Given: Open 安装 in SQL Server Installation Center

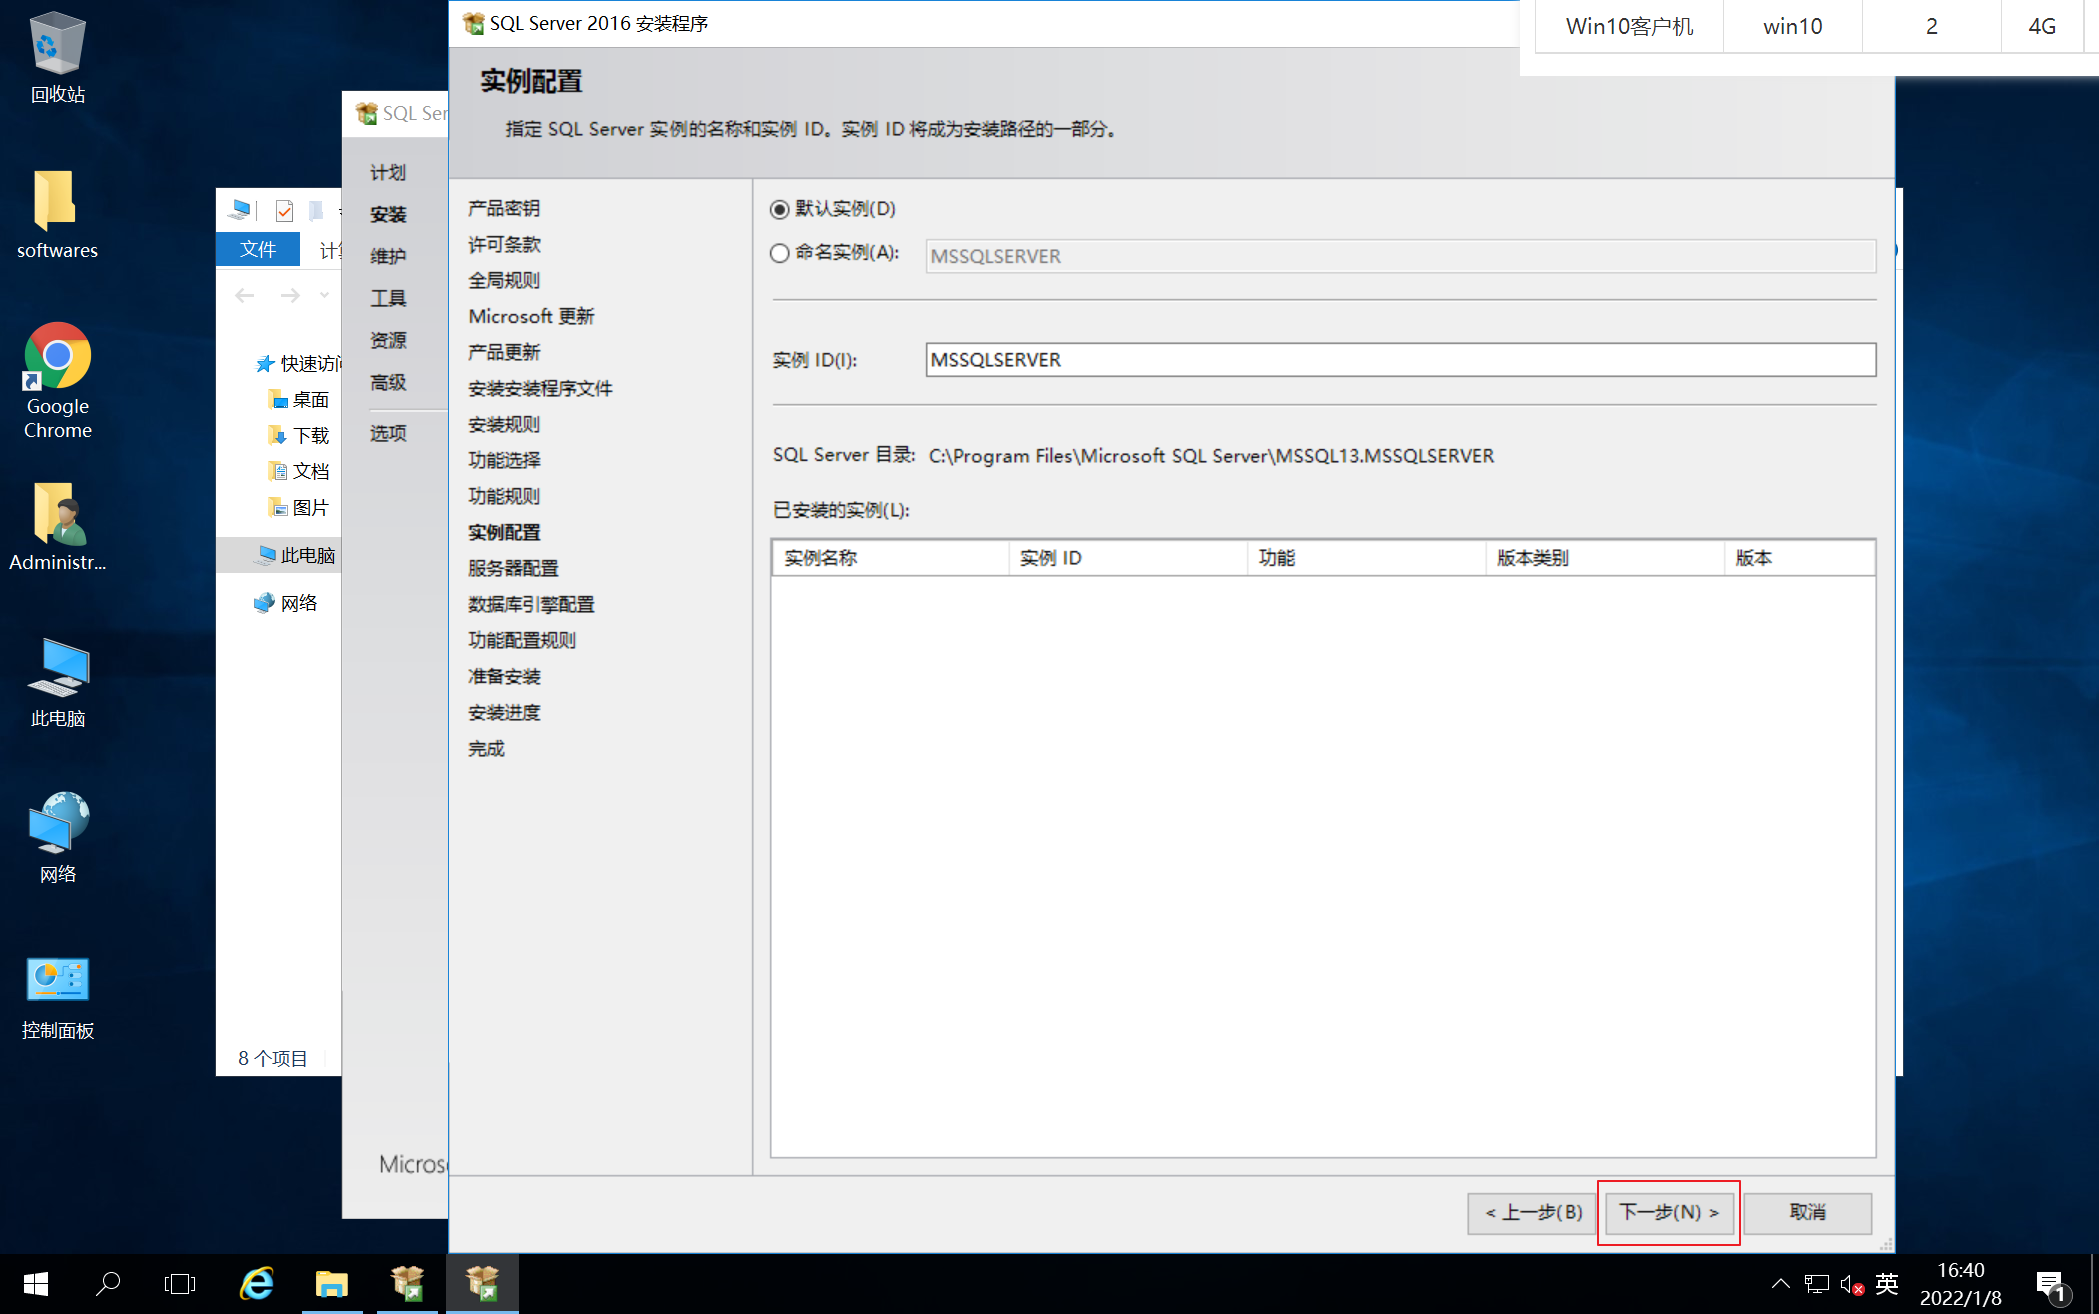Looking at the screenshot, I should pos(388,214).
